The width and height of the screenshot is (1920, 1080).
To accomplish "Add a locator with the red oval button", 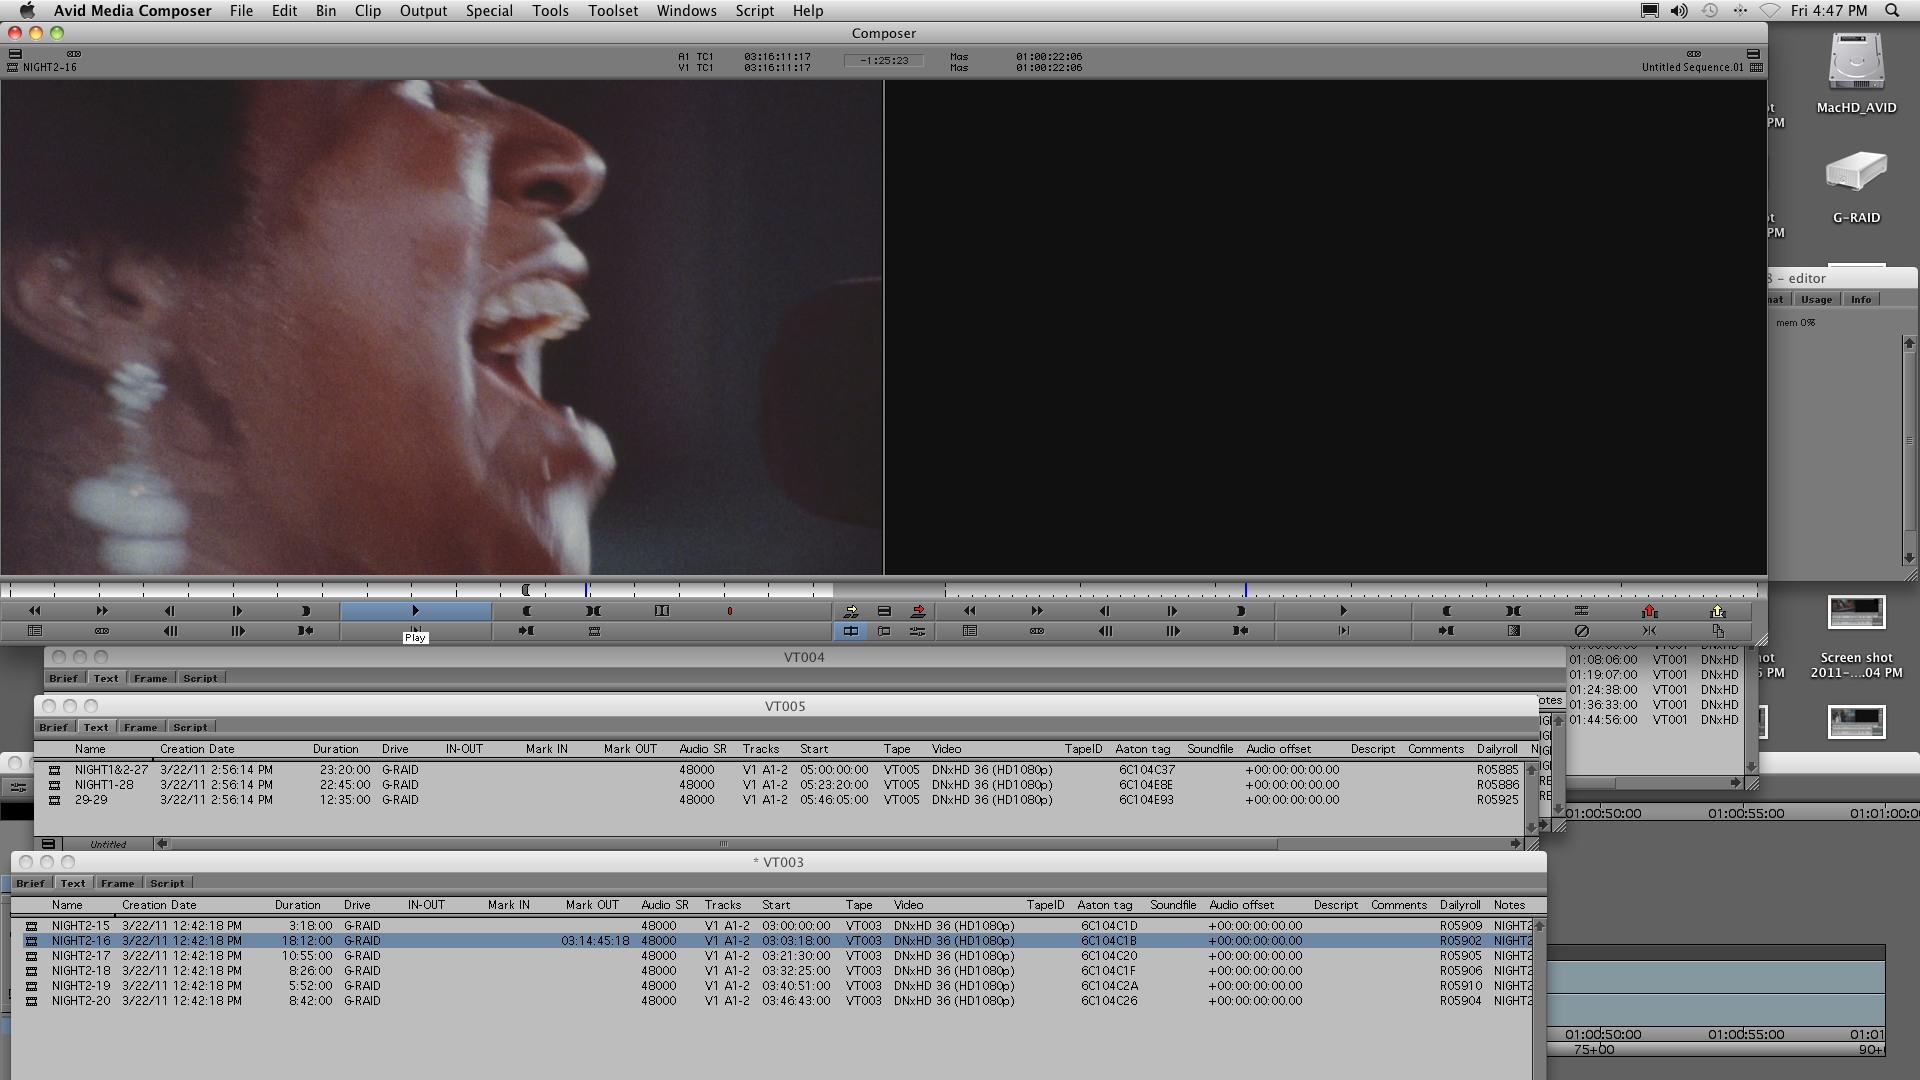I will click(x=729, y=611).
